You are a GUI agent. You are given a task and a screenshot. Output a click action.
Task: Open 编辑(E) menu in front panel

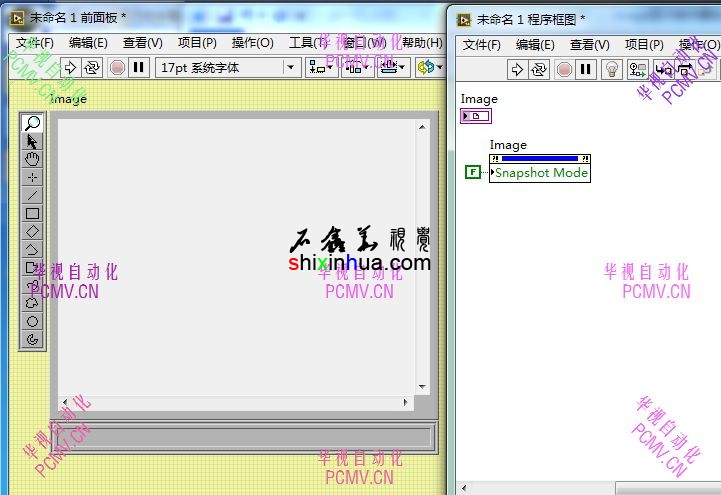(88, 43)
